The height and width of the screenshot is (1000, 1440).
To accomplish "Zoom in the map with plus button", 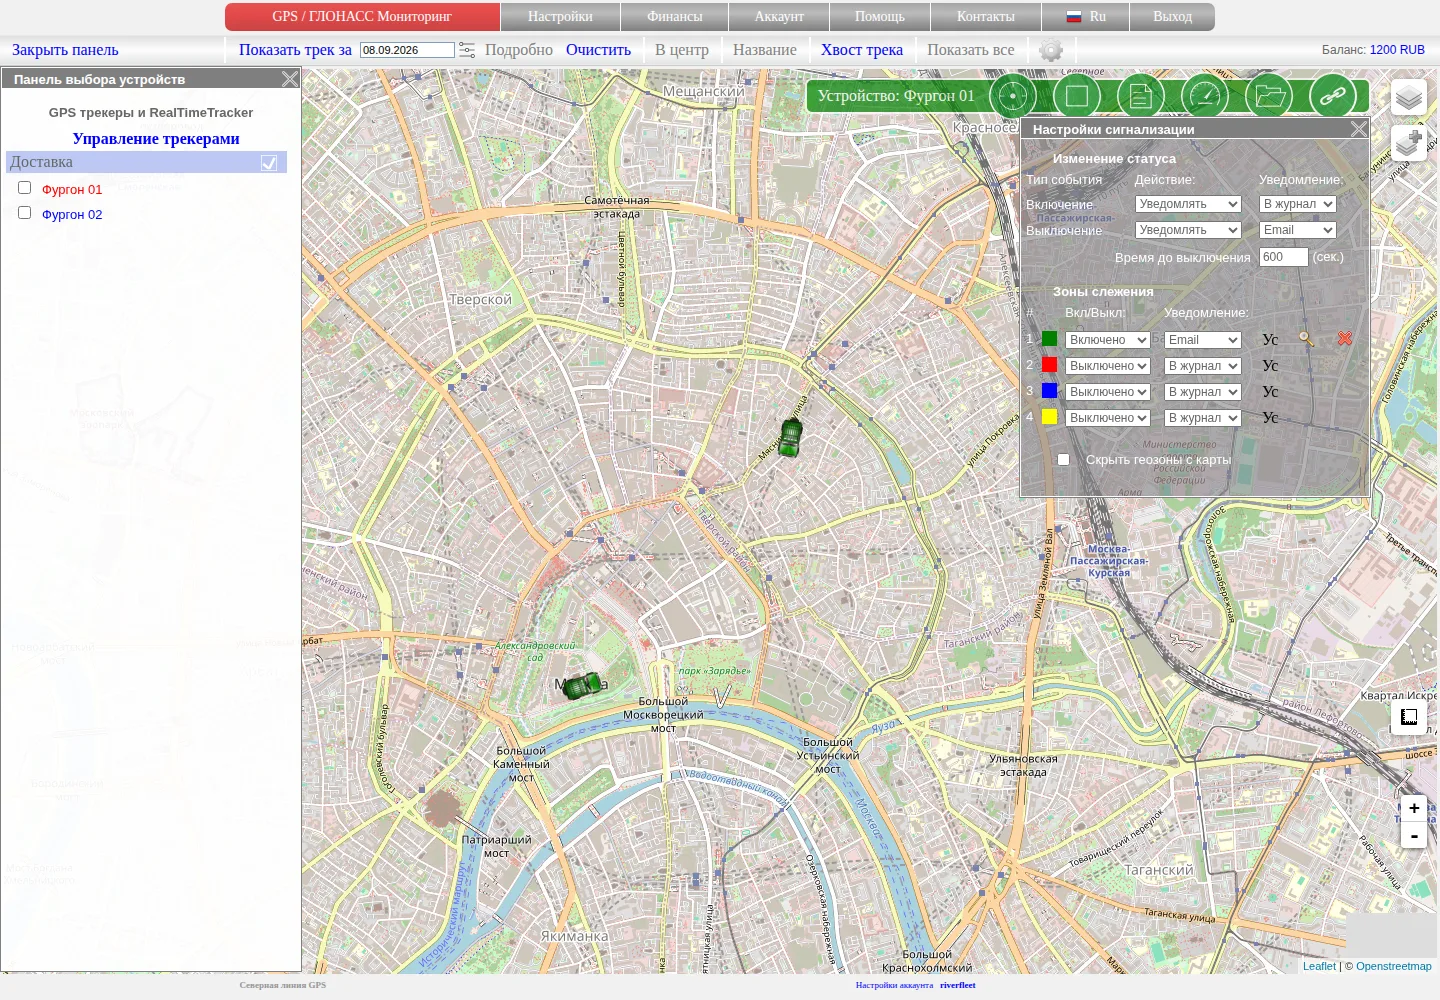I will click(1414, 808).
